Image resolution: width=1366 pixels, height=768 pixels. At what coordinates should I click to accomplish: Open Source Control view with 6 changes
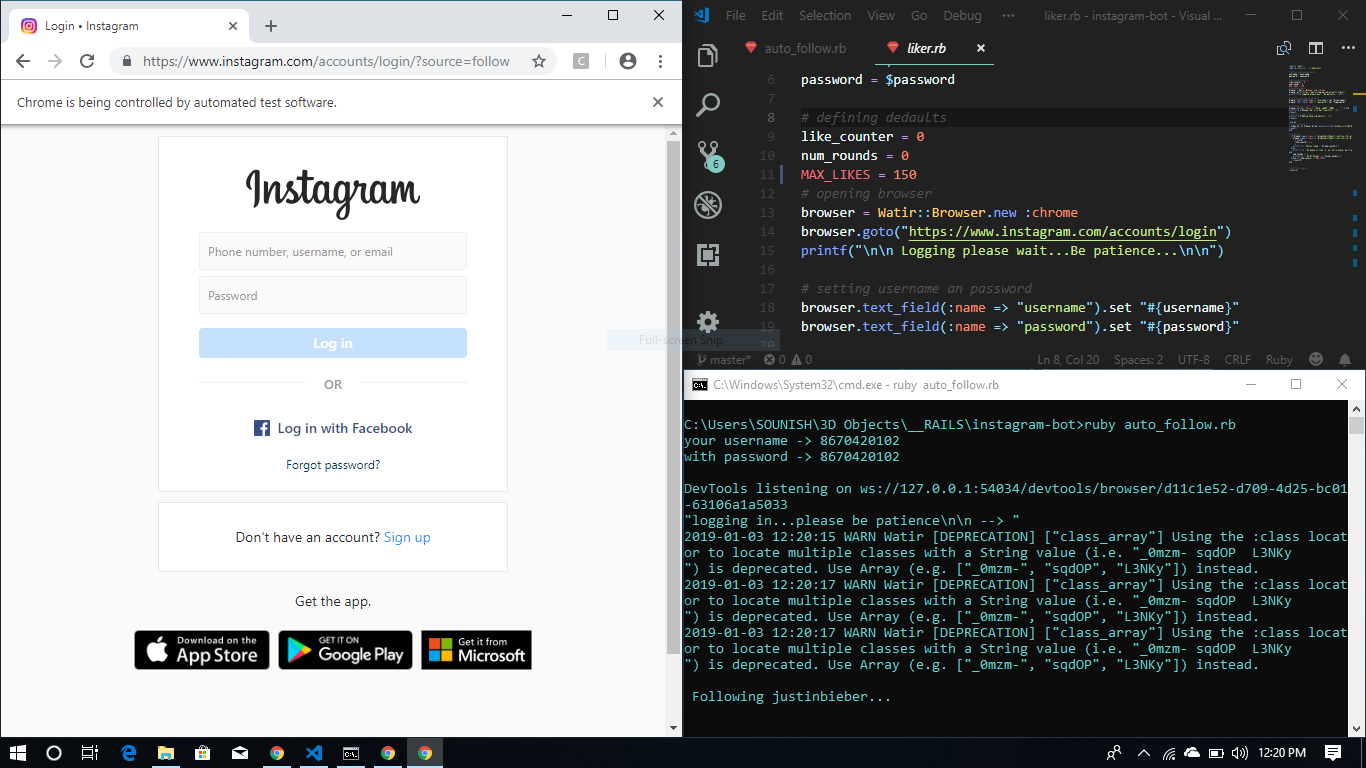[x=709, y=155]
